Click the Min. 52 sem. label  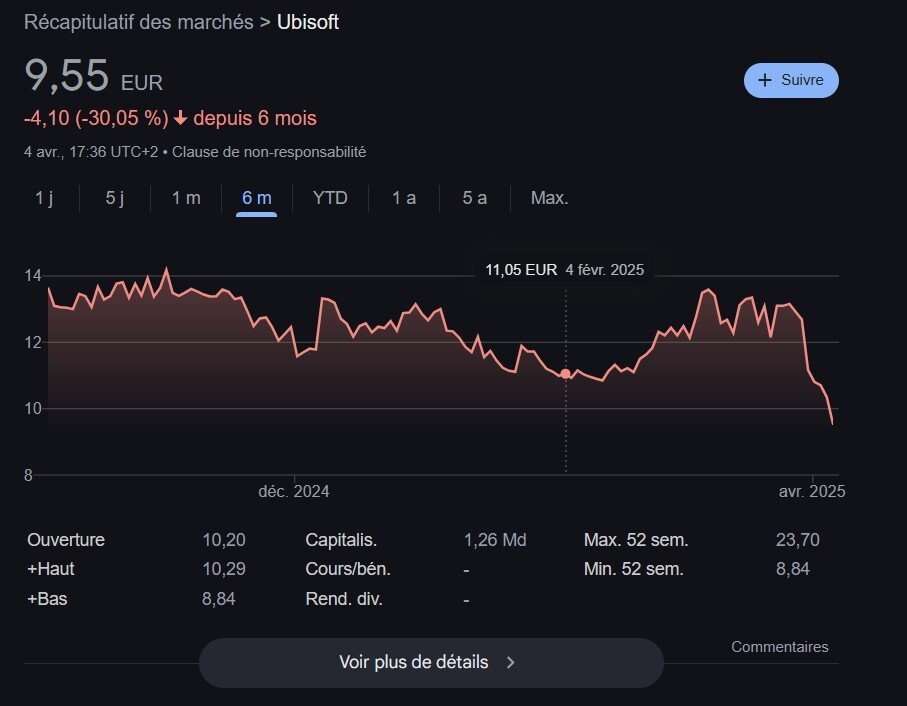point(634,569)
